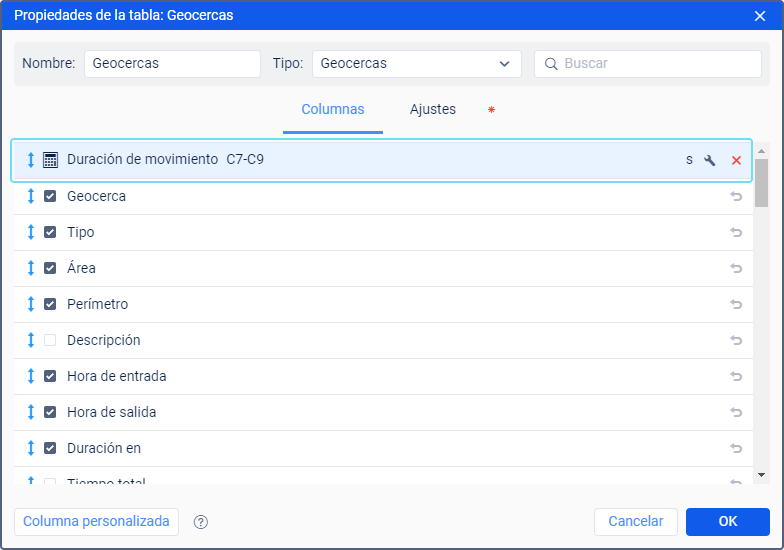The image size is (784, 550).
Task: Click the Duración en label
Action: 104,448
